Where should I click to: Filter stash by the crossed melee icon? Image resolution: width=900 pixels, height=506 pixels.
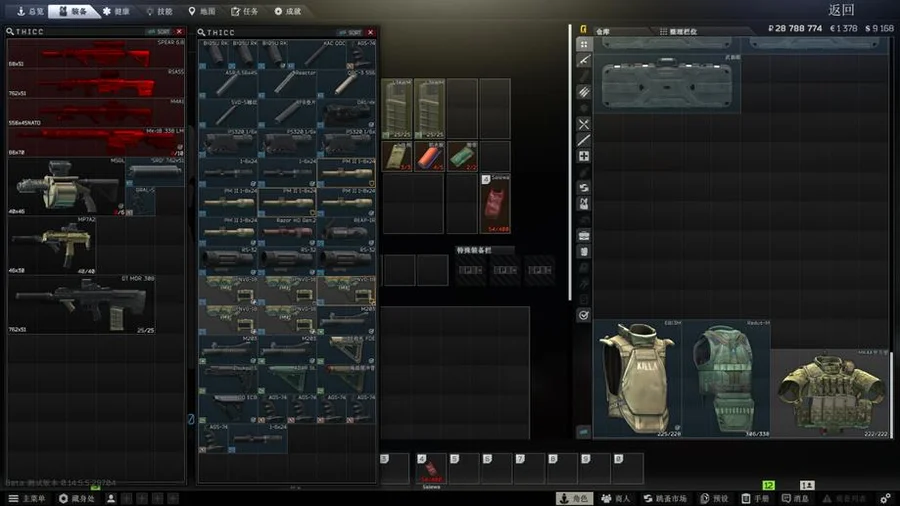click(x=584, y=124)
